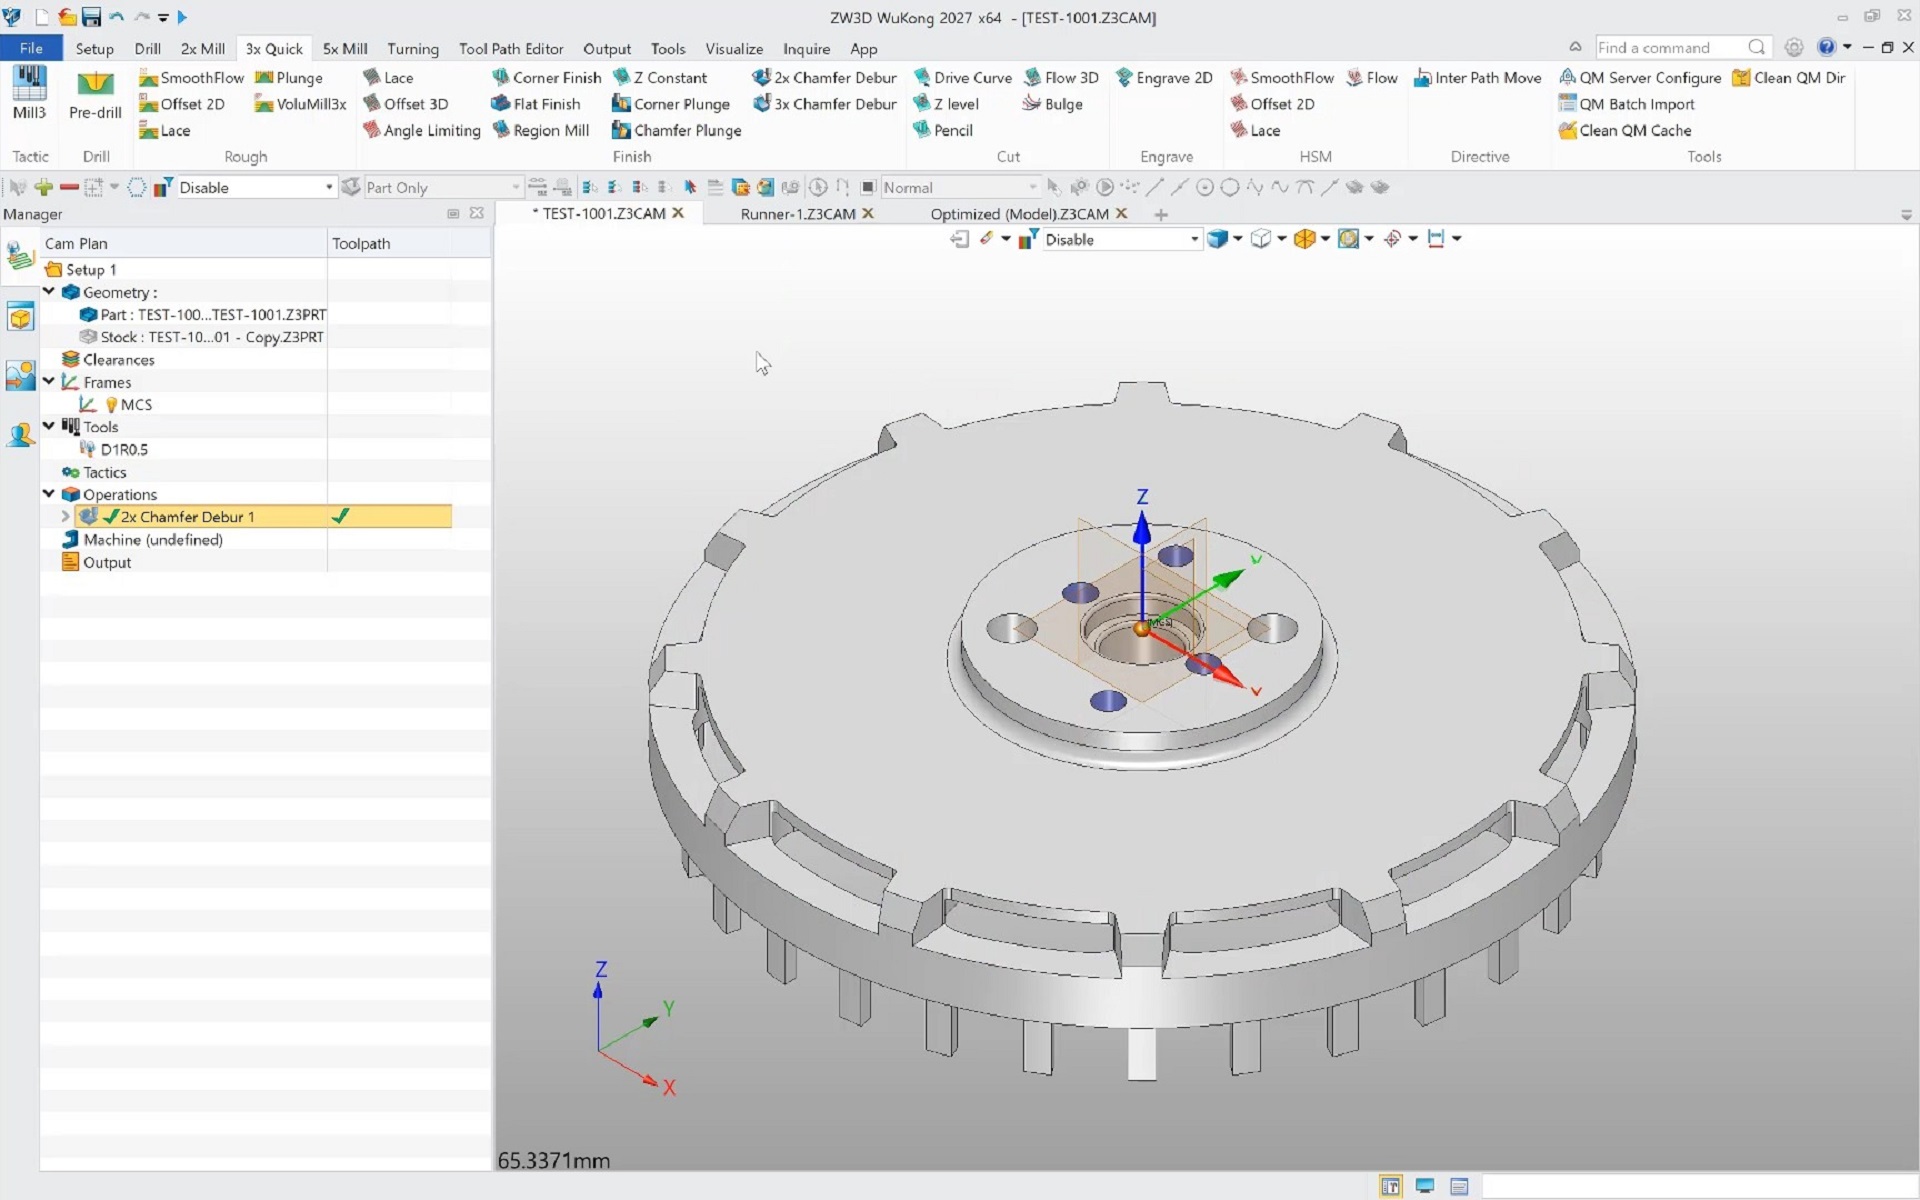
Task: Select the Stock TEST-10...01 Copy entry
Action: (x=212, y=337)
